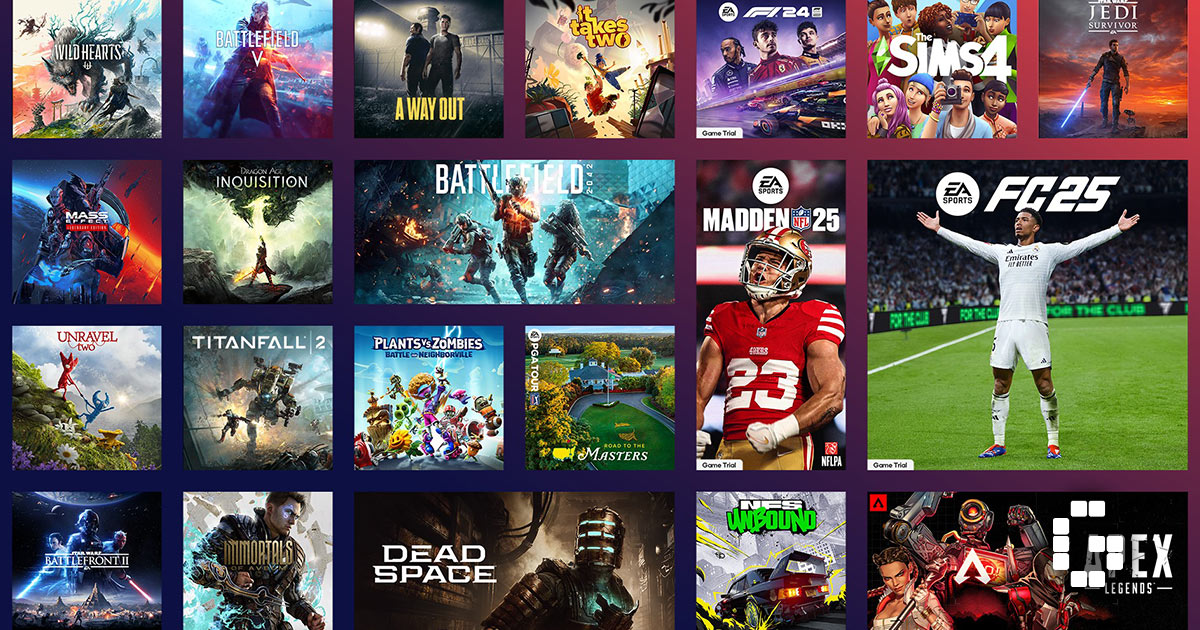Open the Madden NFL 25 cover

[x=771, y=315]
